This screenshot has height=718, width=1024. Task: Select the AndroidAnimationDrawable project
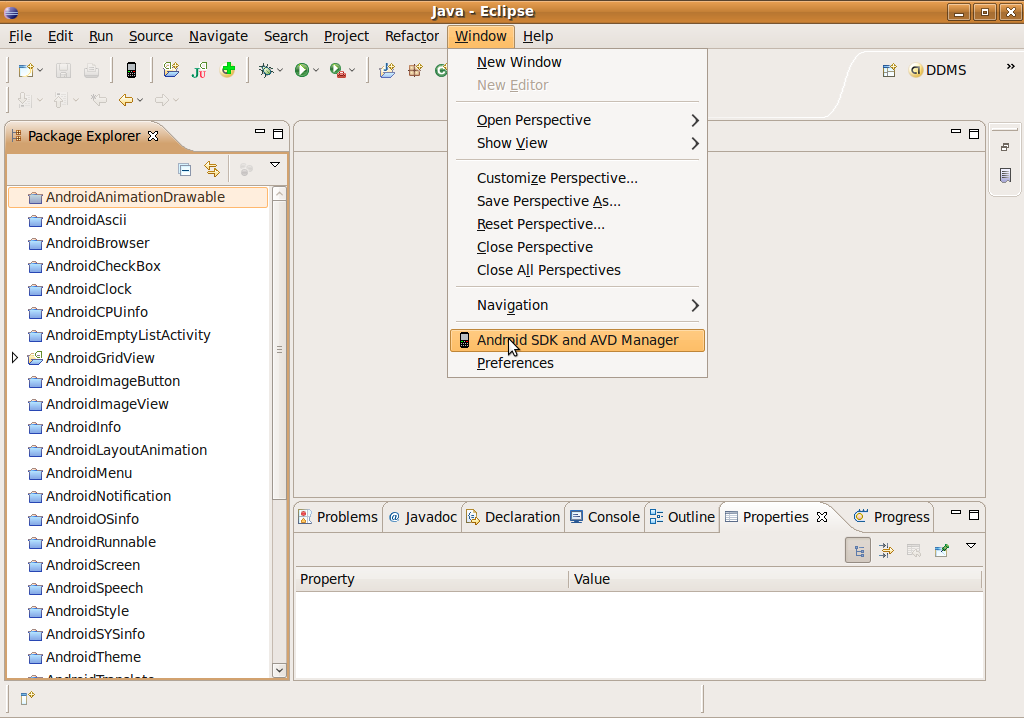138,197
